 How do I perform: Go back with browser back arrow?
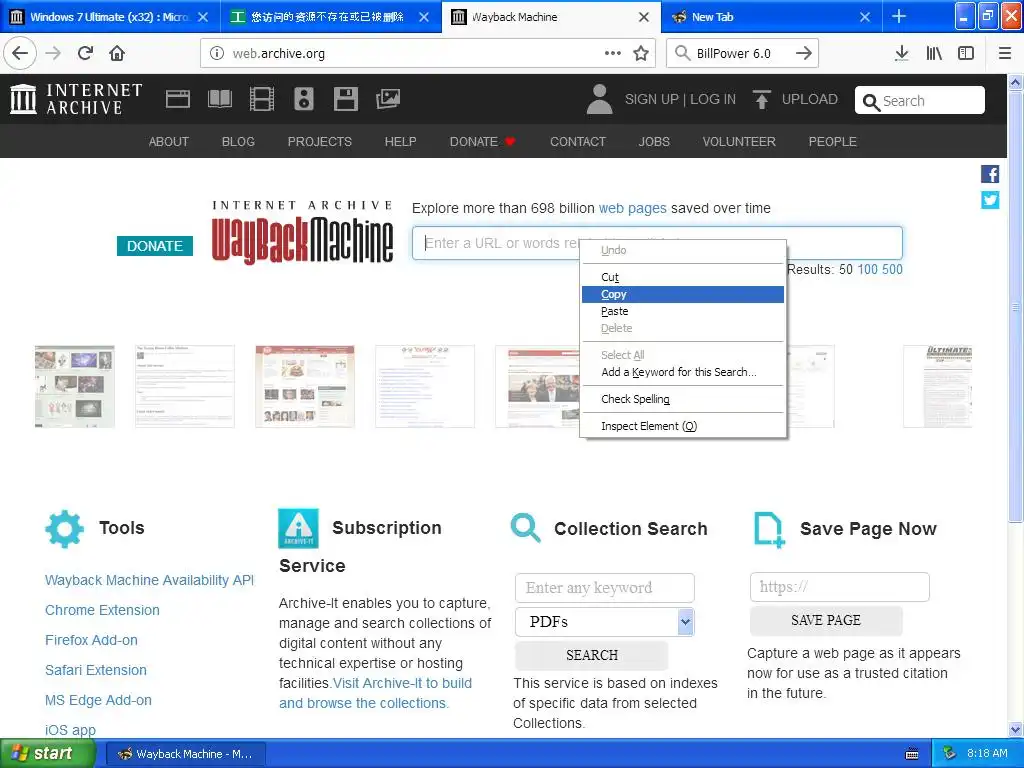pos(20,53)
